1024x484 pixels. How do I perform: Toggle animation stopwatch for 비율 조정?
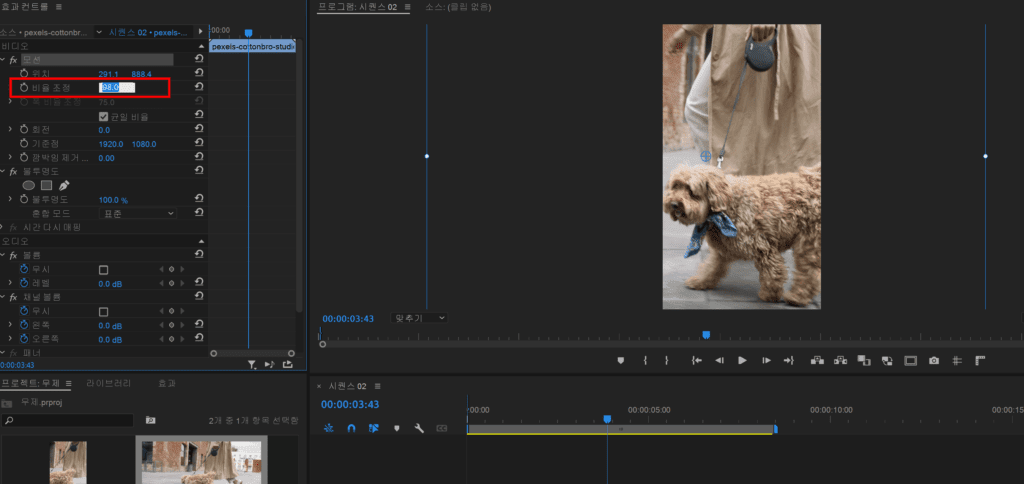tap(24, 88)
